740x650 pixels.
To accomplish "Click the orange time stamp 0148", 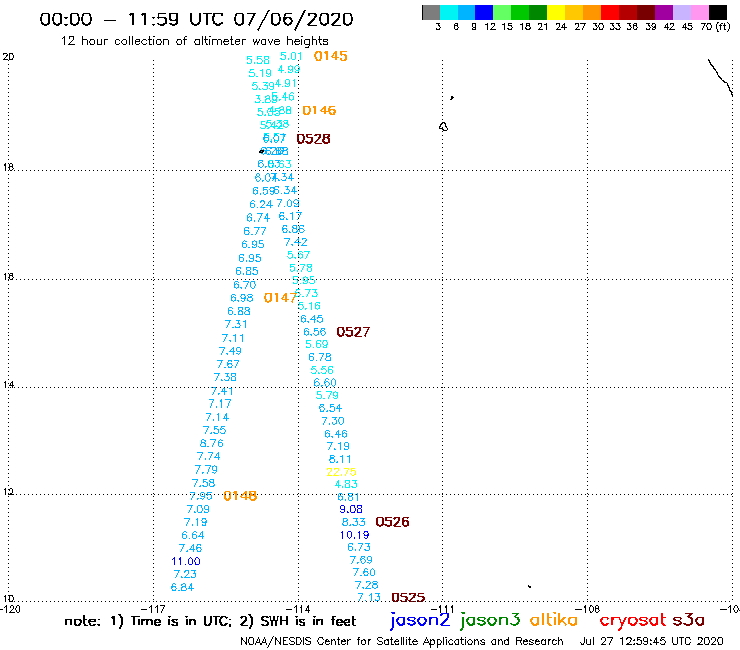I will 240,496.
